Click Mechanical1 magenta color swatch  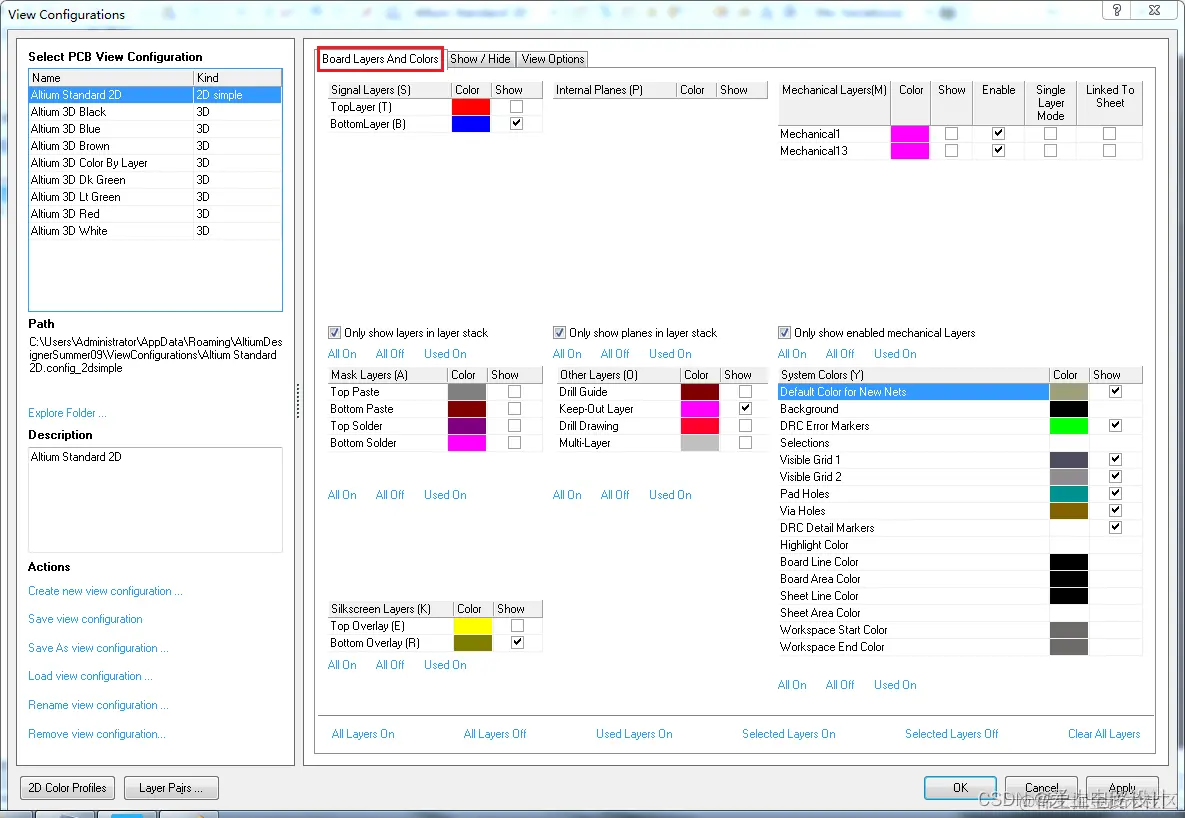(x=910, y=134)
